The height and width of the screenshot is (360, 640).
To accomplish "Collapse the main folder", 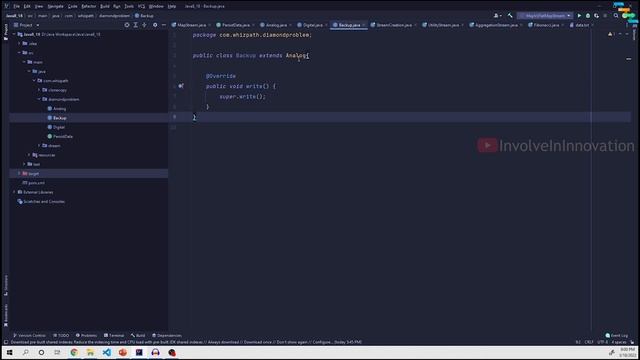I will 24,62.
